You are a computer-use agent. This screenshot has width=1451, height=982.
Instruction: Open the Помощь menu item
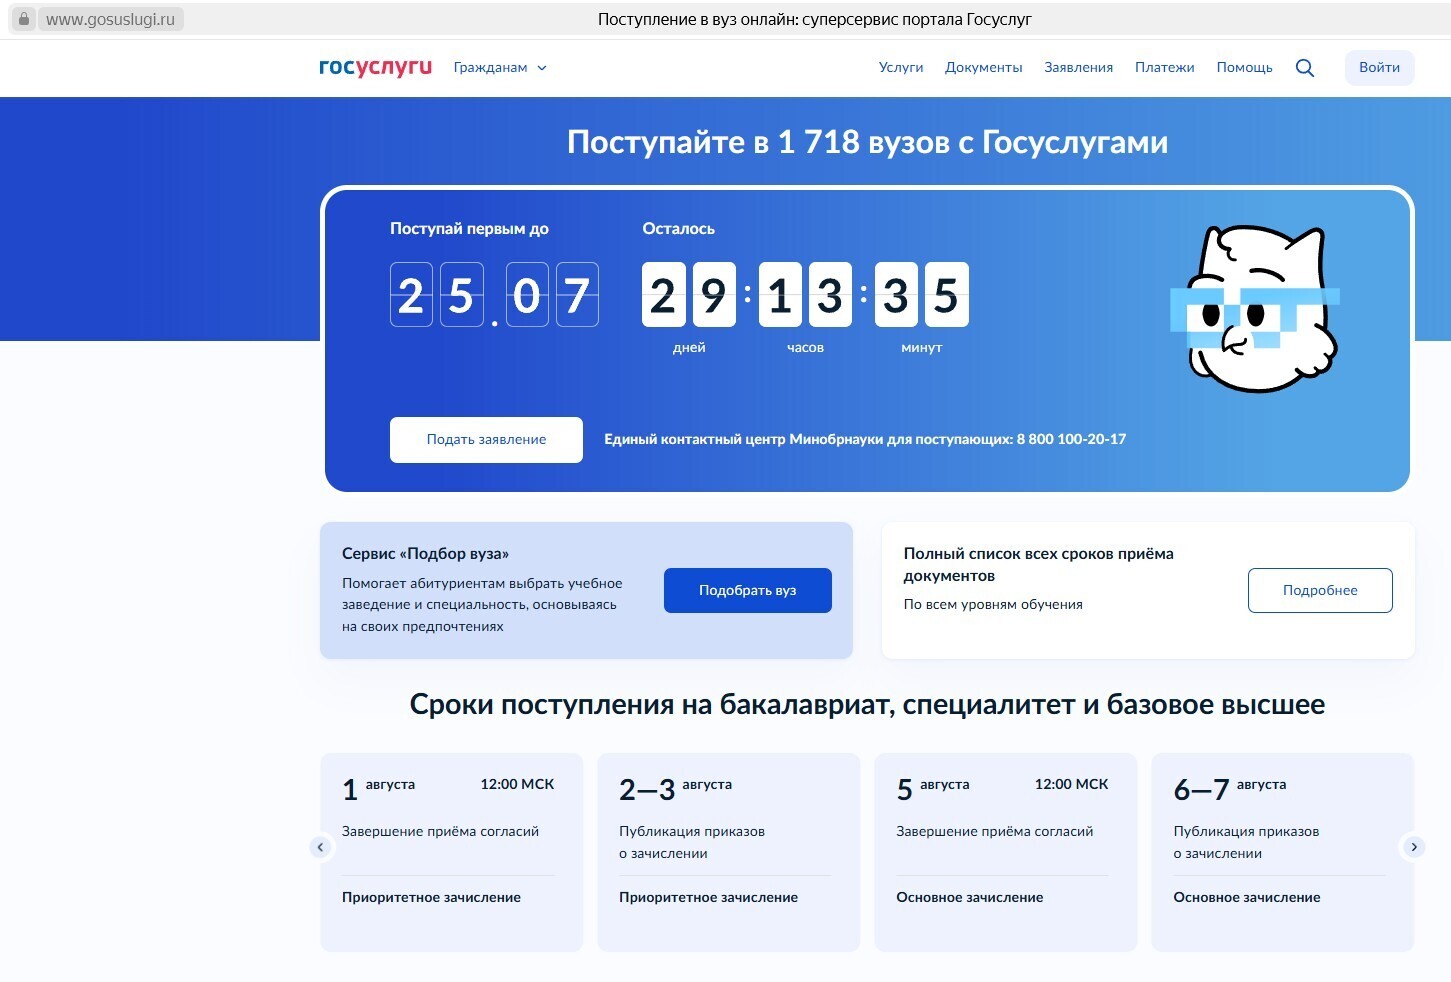[1244, 68]
